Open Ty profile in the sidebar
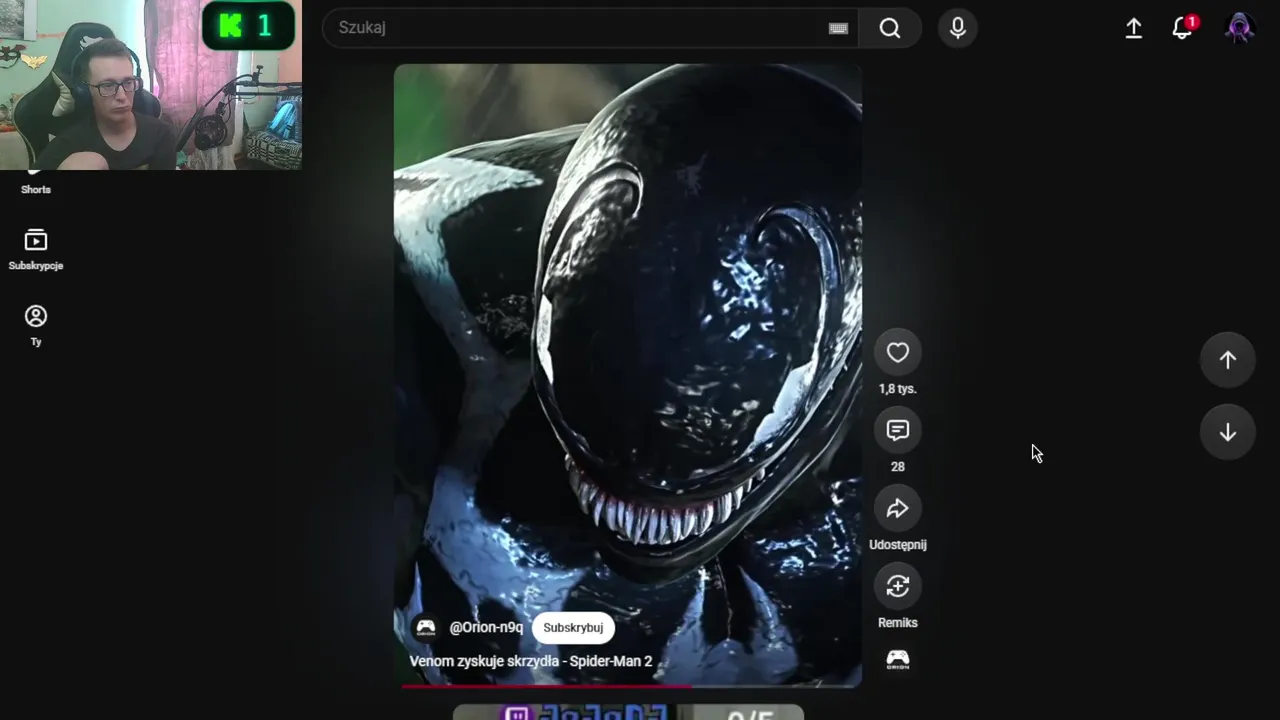Viewport: 1280px width, 720px height. (x=36, y=326)
